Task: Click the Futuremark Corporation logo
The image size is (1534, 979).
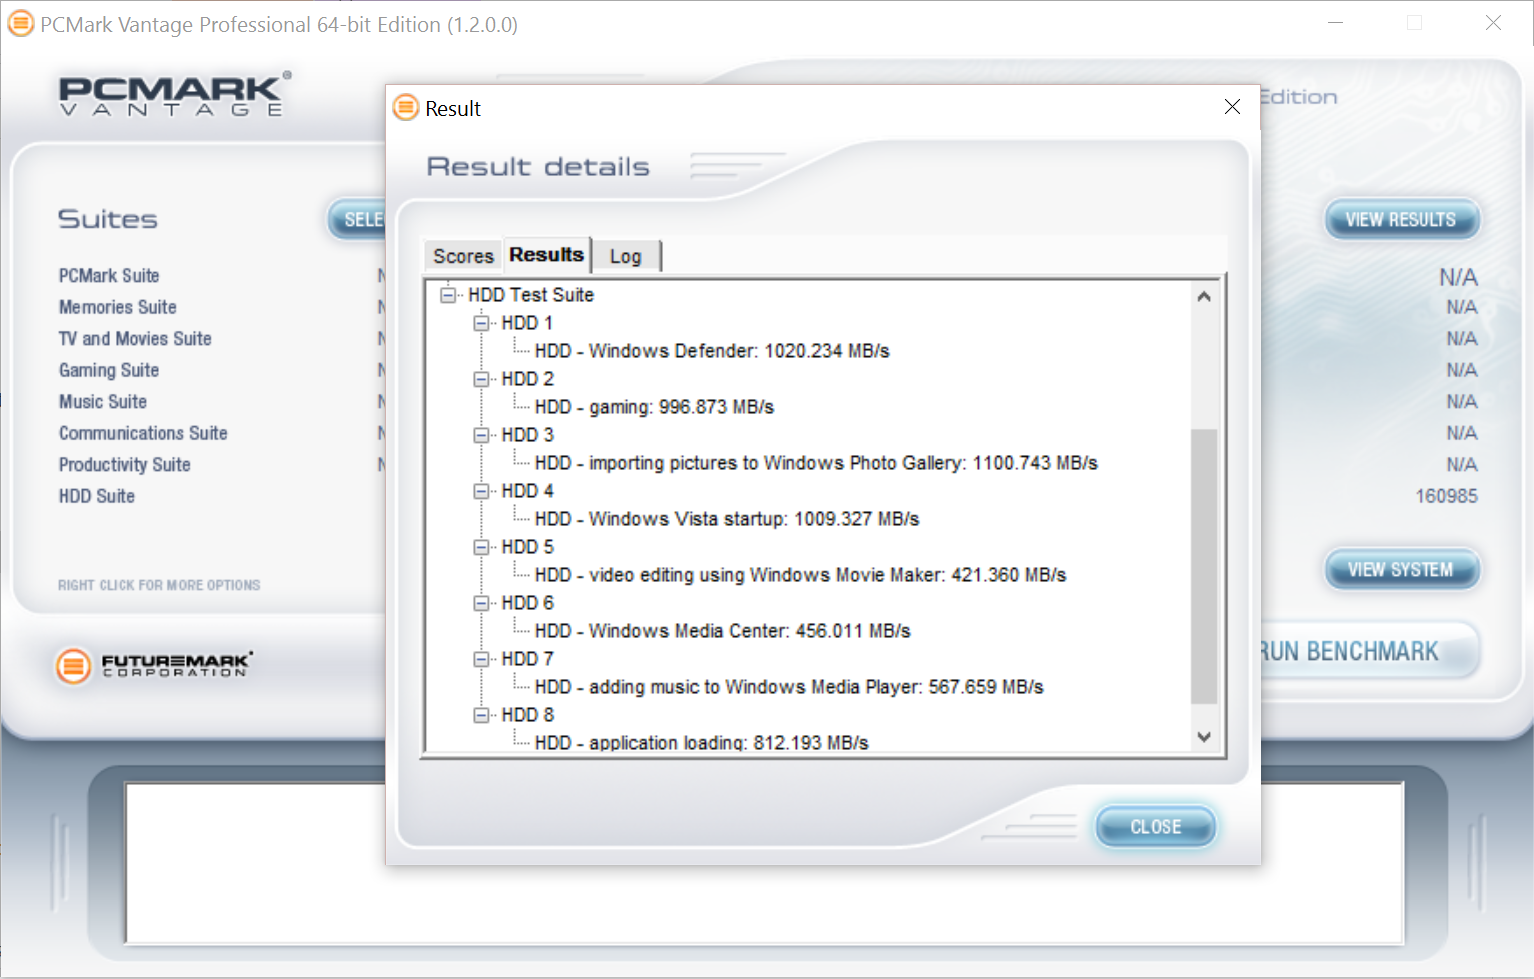Action: tap(154, 665)
